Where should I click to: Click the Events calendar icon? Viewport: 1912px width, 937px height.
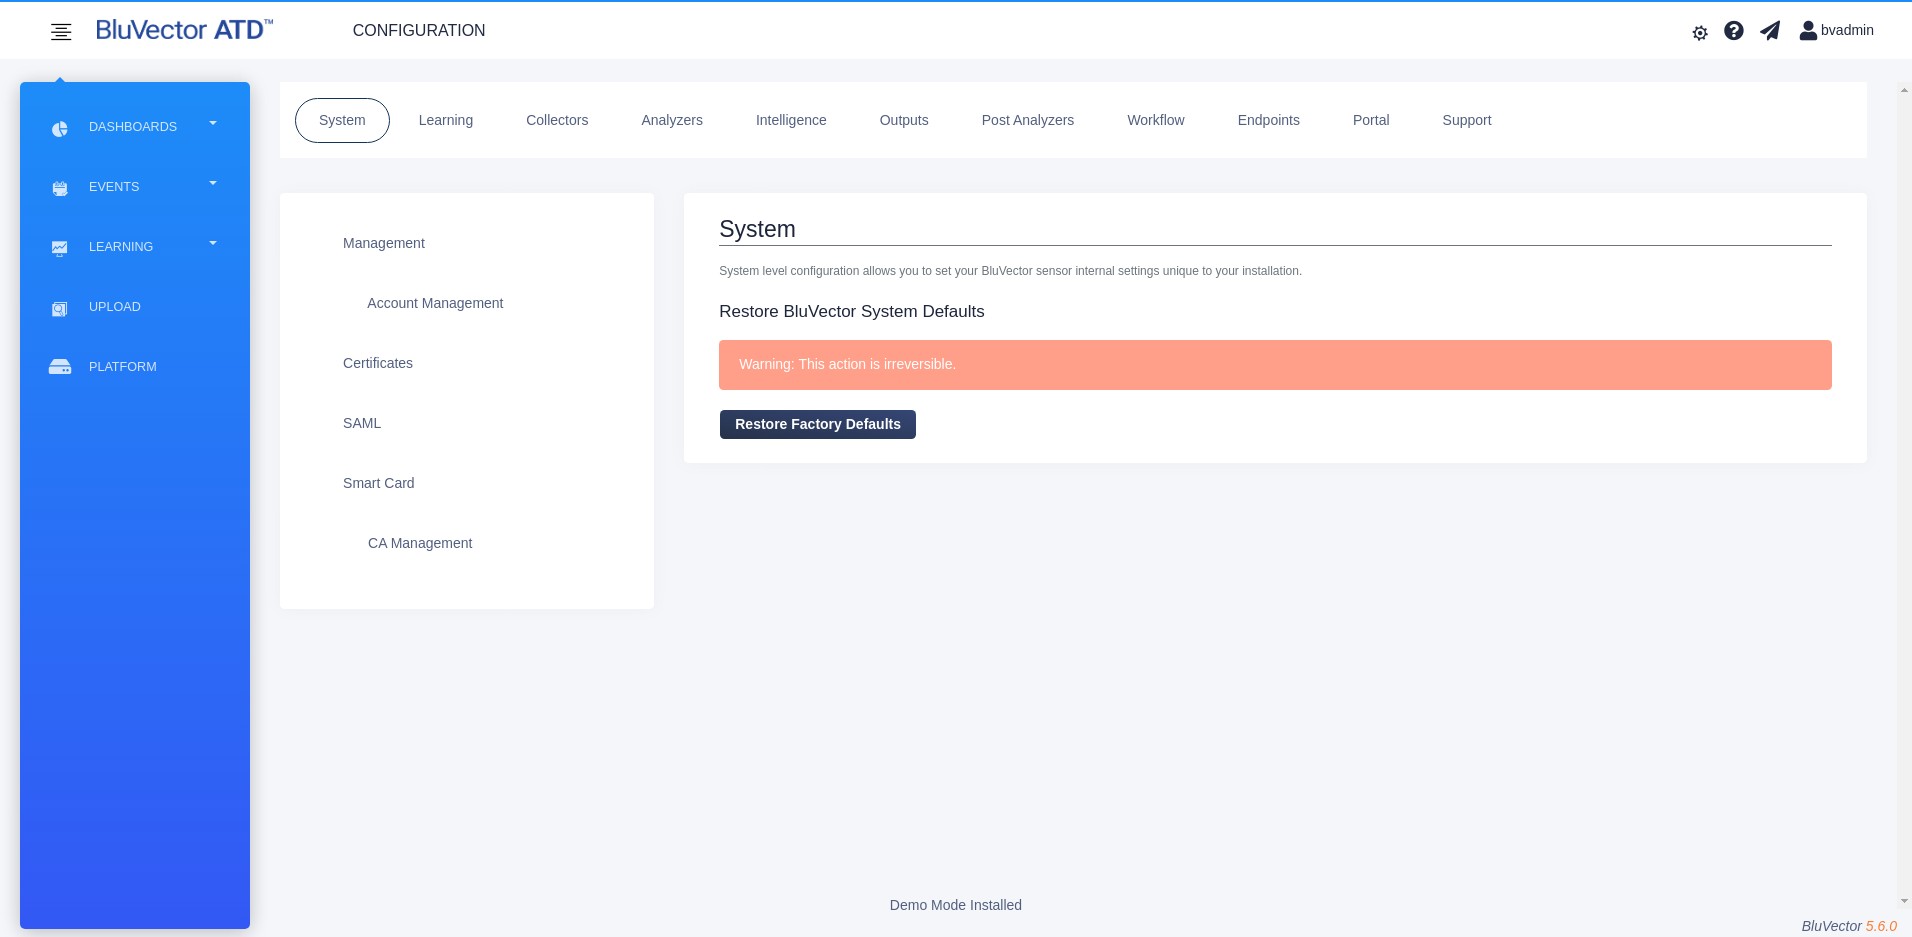[60, 188]
